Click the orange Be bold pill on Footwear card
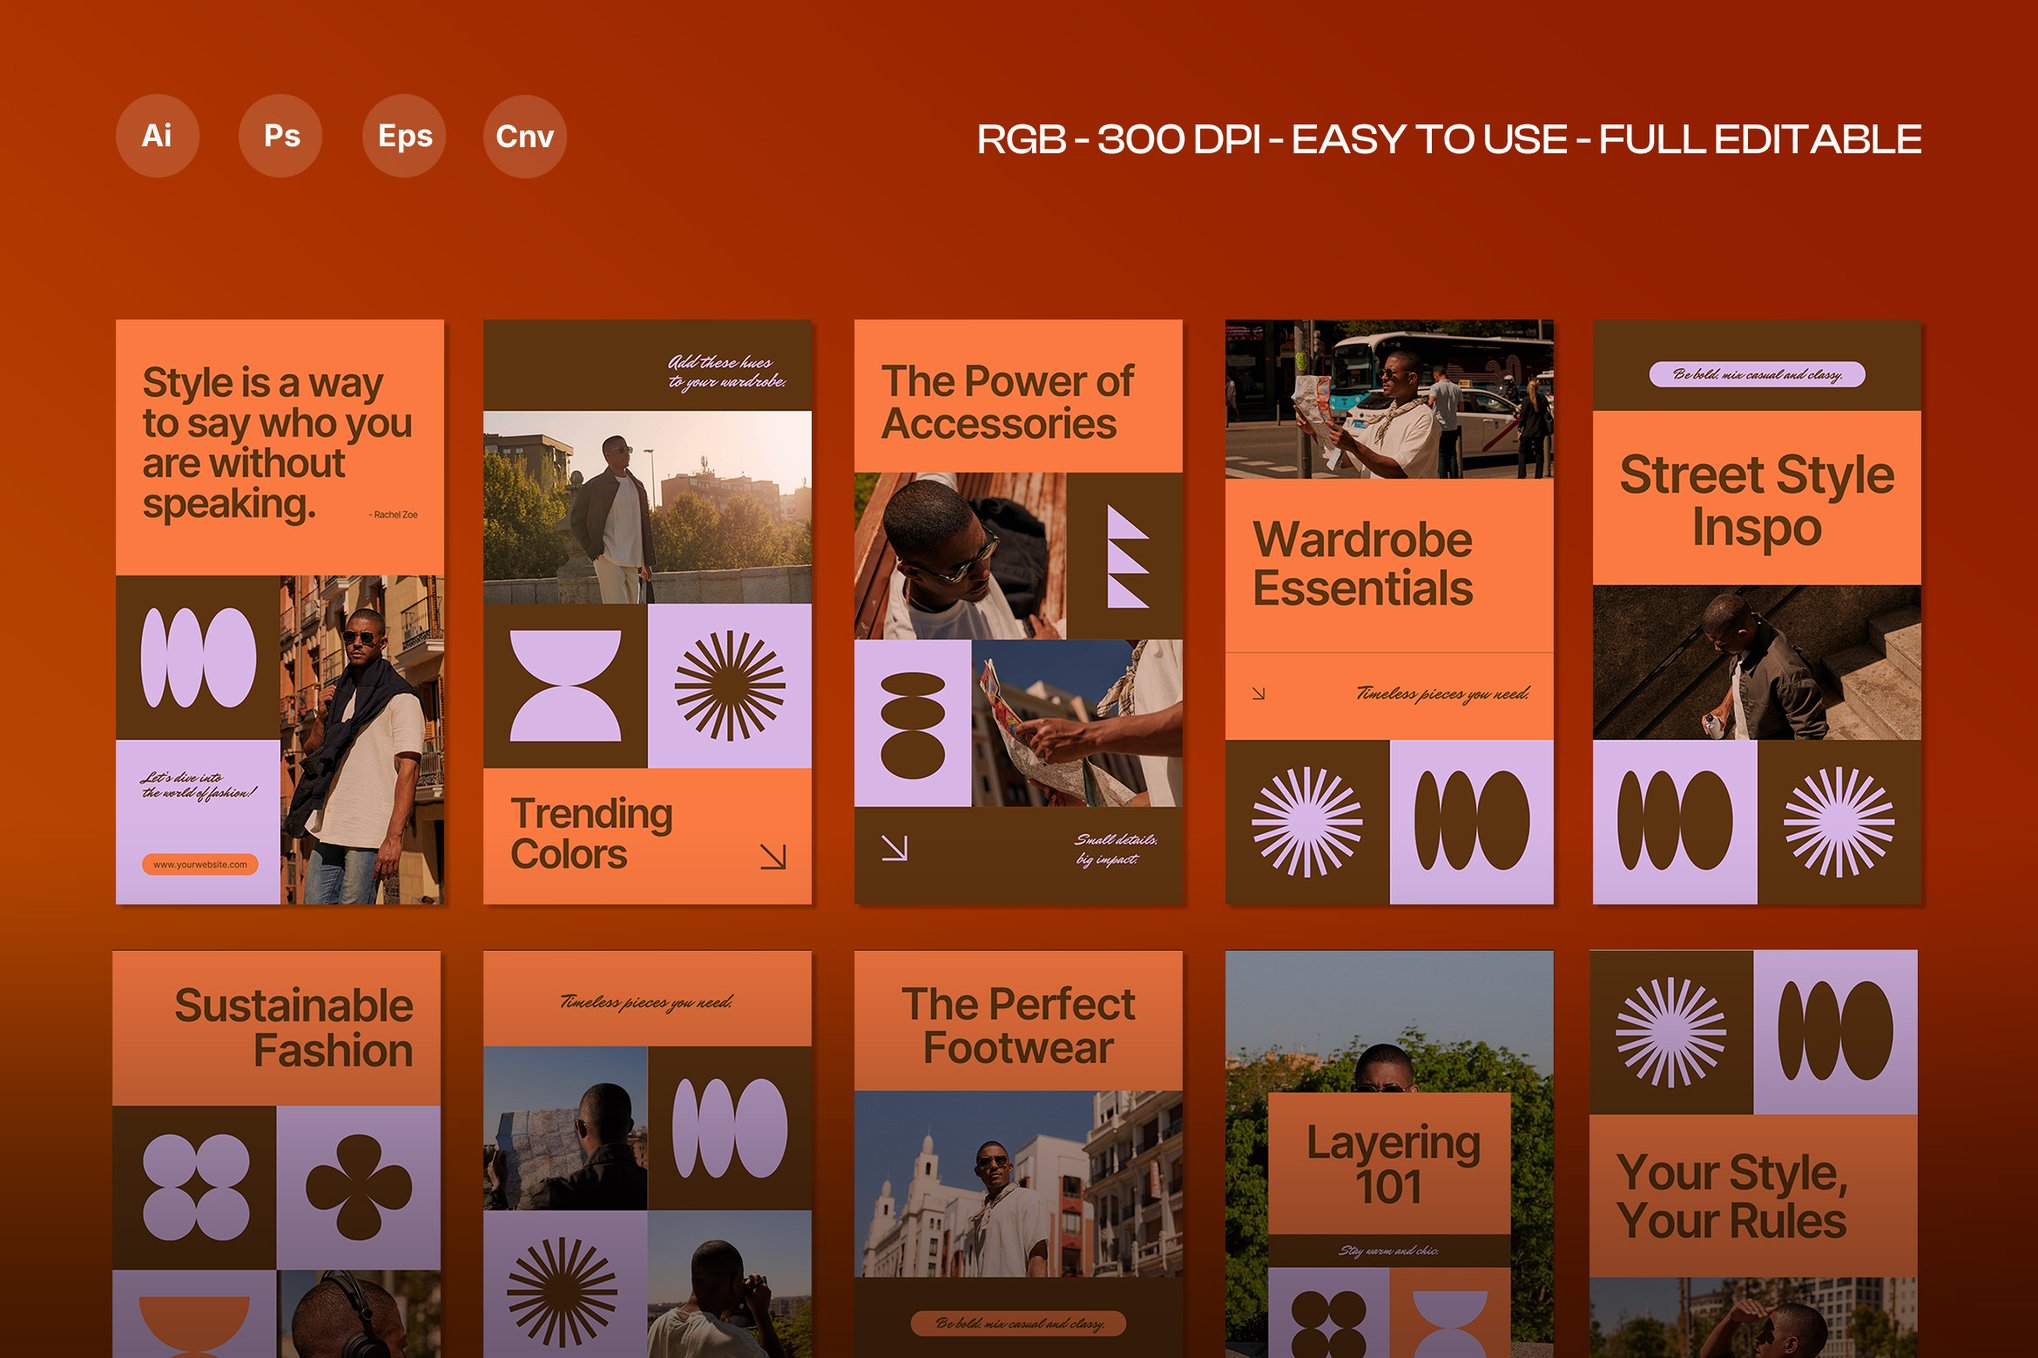The height and width of the screenshot is (1358, 2038). point(1018,1323)
